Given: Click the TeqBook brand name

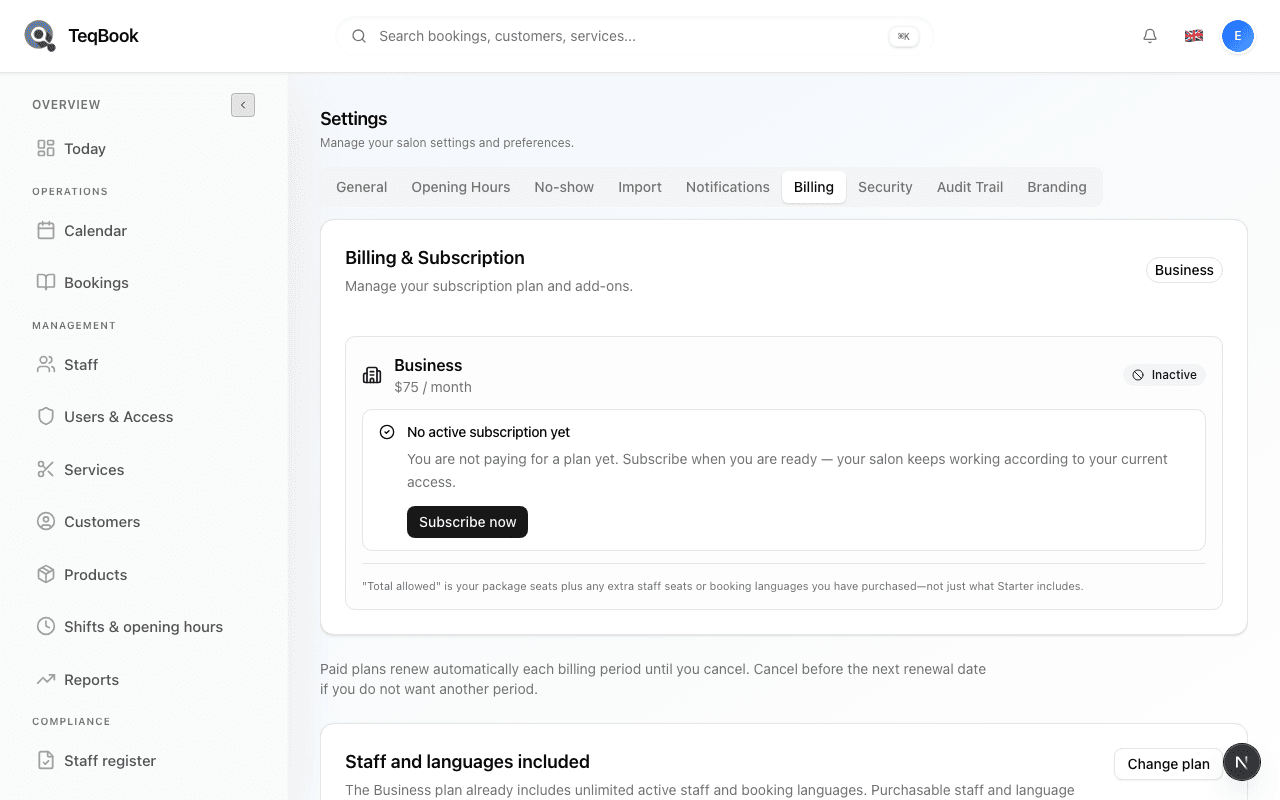Looking at the screenshot, I should coord(103,36).
